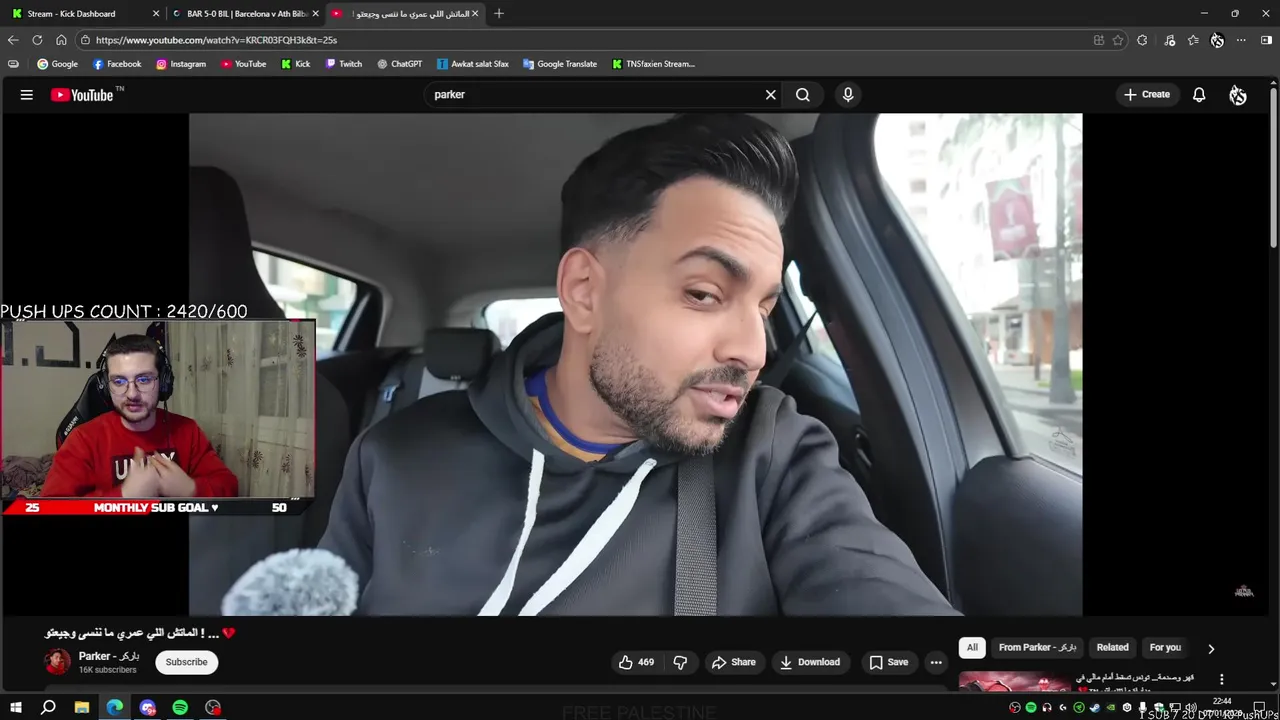Image resolution: width=1280 pixels, height=720 pixels.
Task: Run the search with the magnifier button
Action: click(x=802, y=95)
